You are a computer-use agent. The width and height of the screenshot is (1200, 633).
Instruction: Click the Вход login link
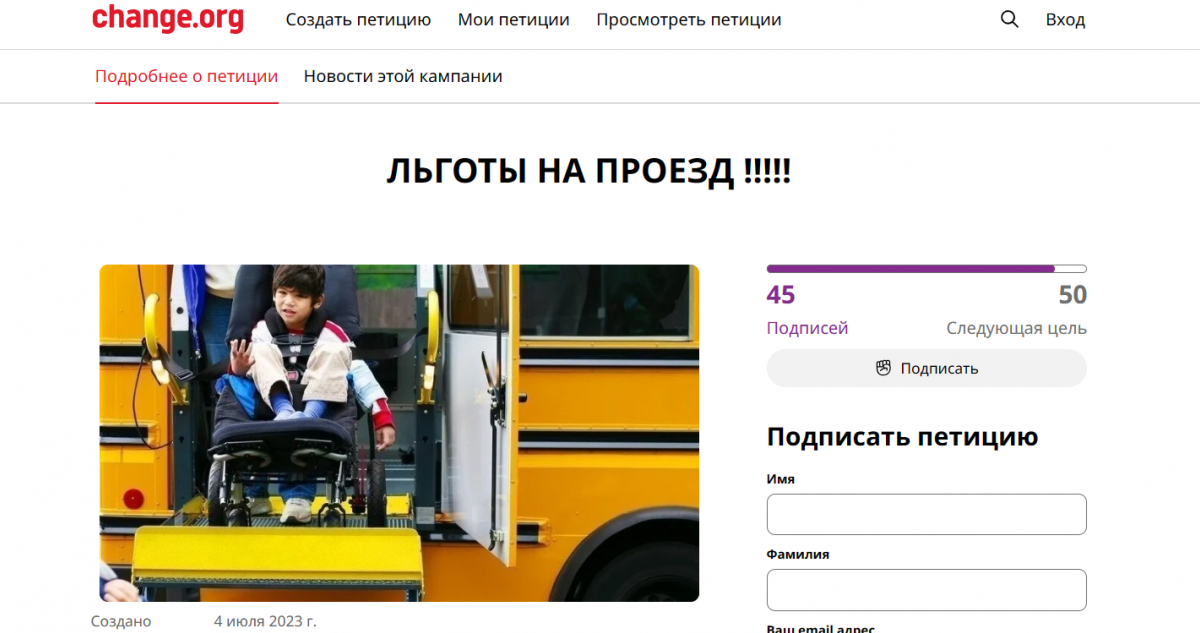1065,20
